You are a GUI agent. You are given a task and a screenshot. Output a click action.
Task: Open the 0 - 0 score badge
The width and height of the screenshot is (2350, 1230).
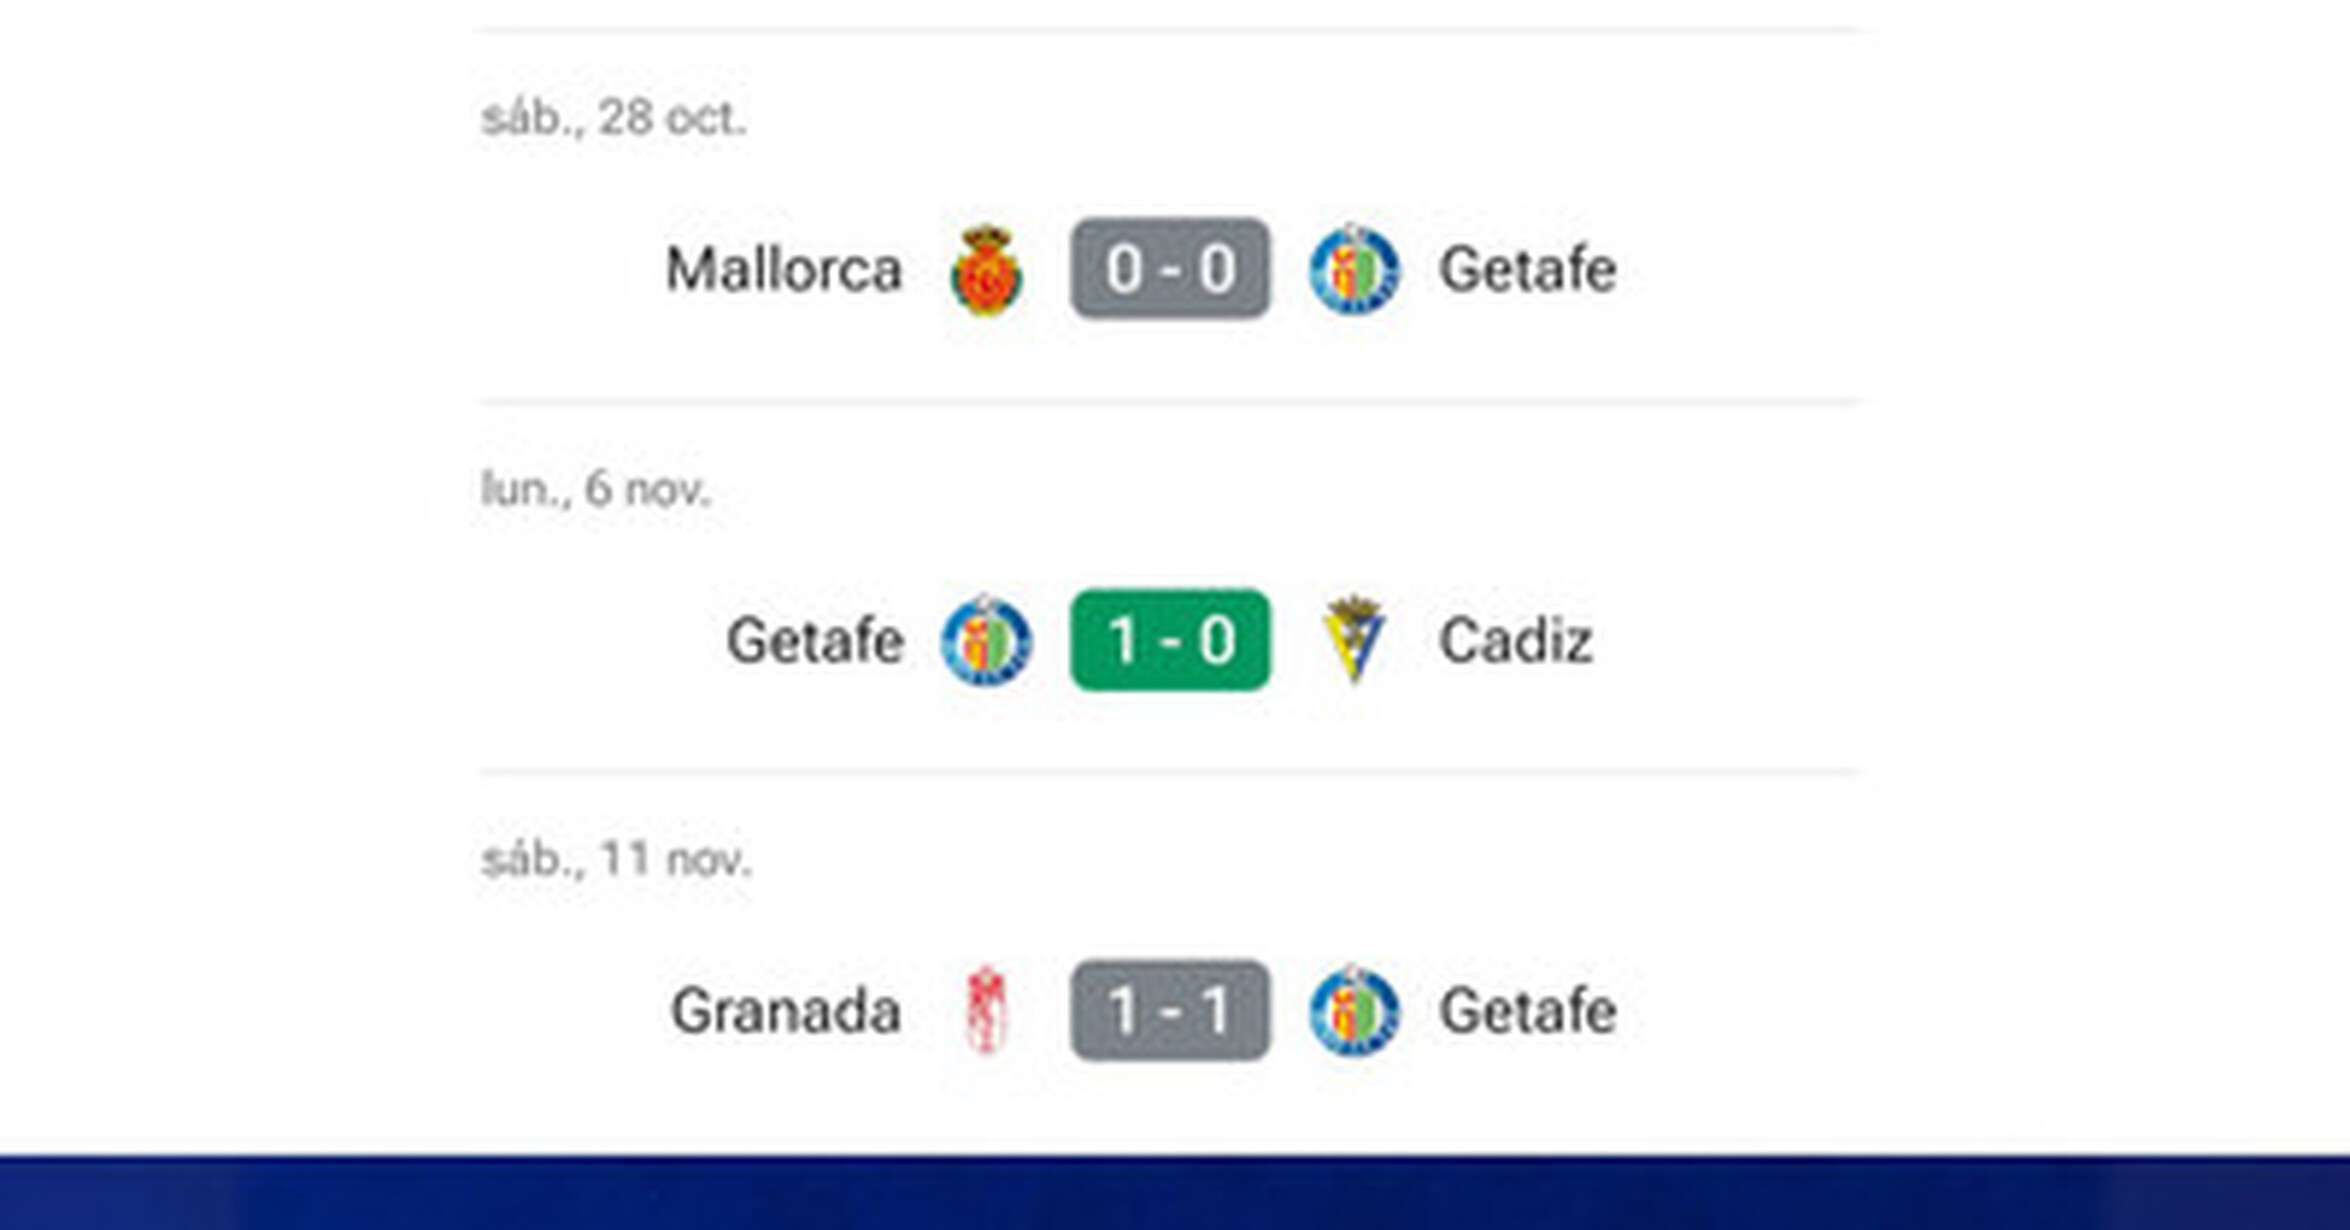1170,269
